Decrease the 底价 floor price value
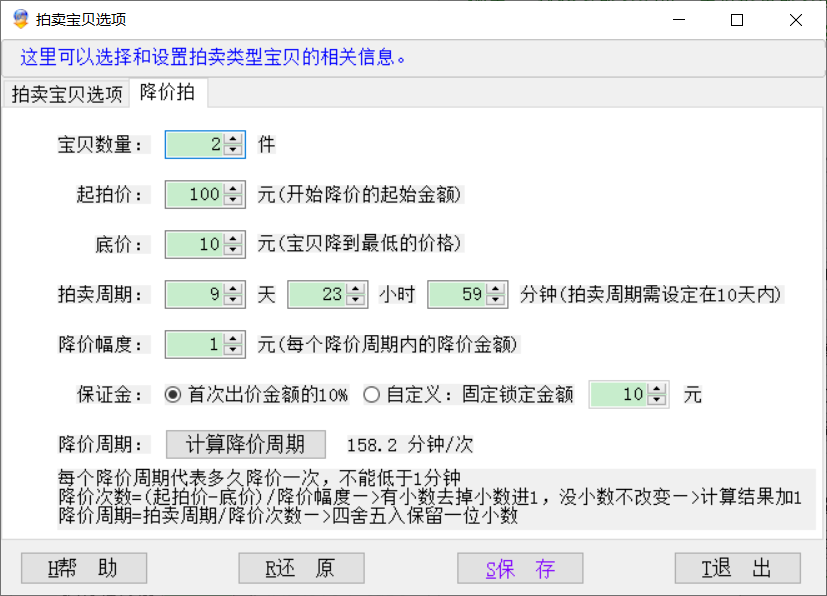Image resolution: width=827 pixels, height=596 pixels. pyautogui.click(x=234, y=250)
